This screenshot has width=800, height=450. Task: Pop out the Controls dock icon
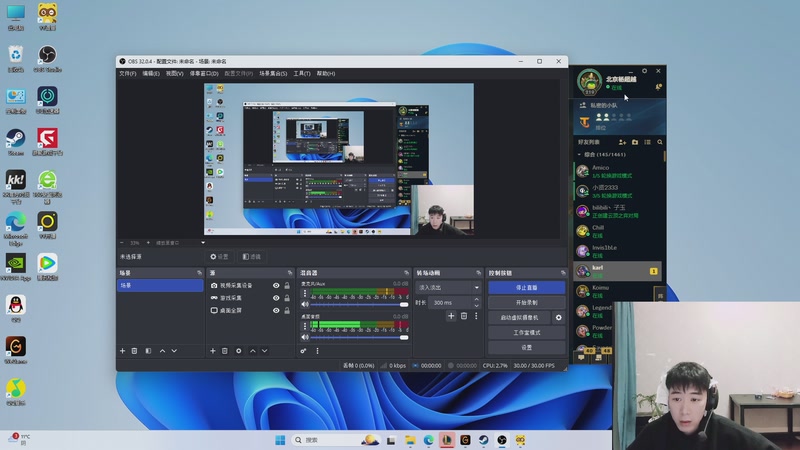click(563, 273)
